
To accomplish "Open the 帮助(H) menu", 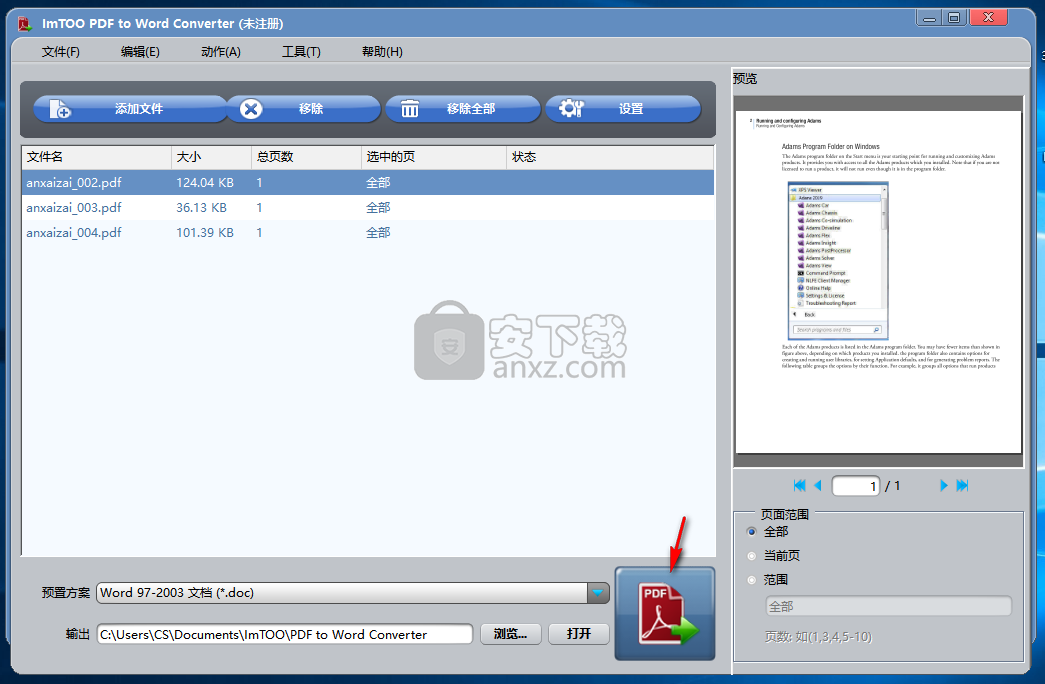I will 382,52.
